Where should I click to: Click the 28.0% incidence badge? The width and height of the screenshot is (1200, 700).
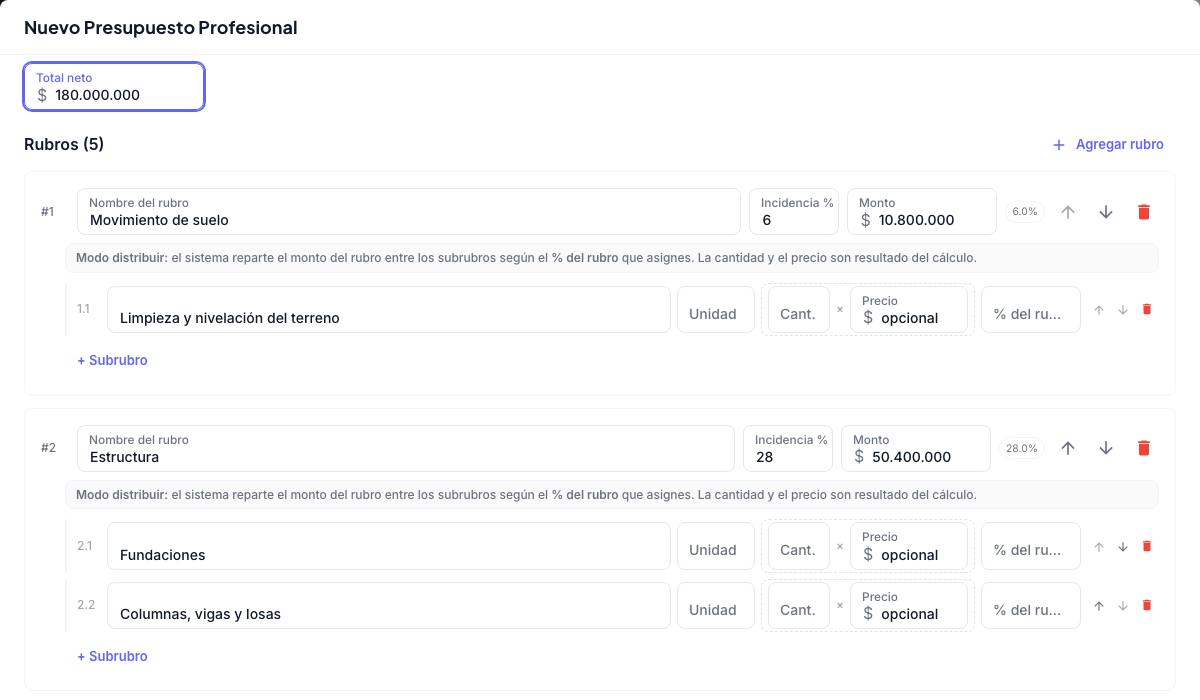(x=1022, y=448)
